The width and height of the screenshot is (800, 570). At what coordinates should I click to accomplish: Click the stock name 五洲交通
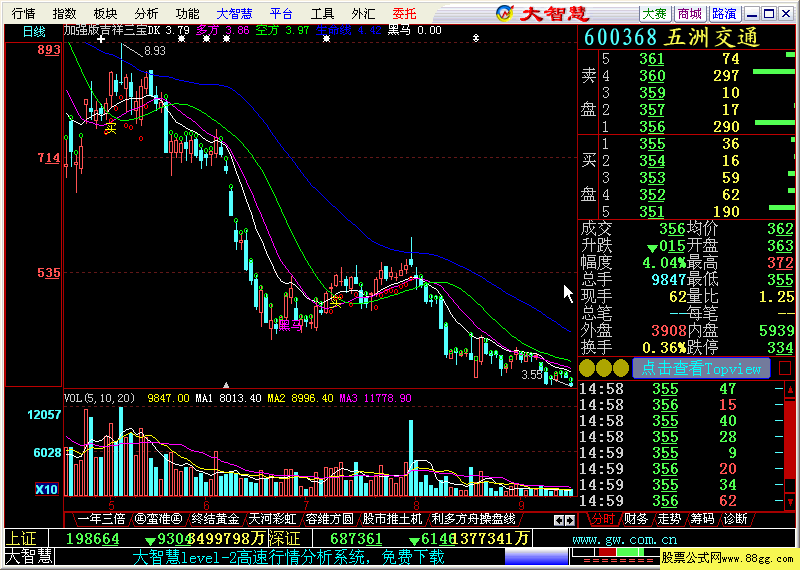[712, 37]
